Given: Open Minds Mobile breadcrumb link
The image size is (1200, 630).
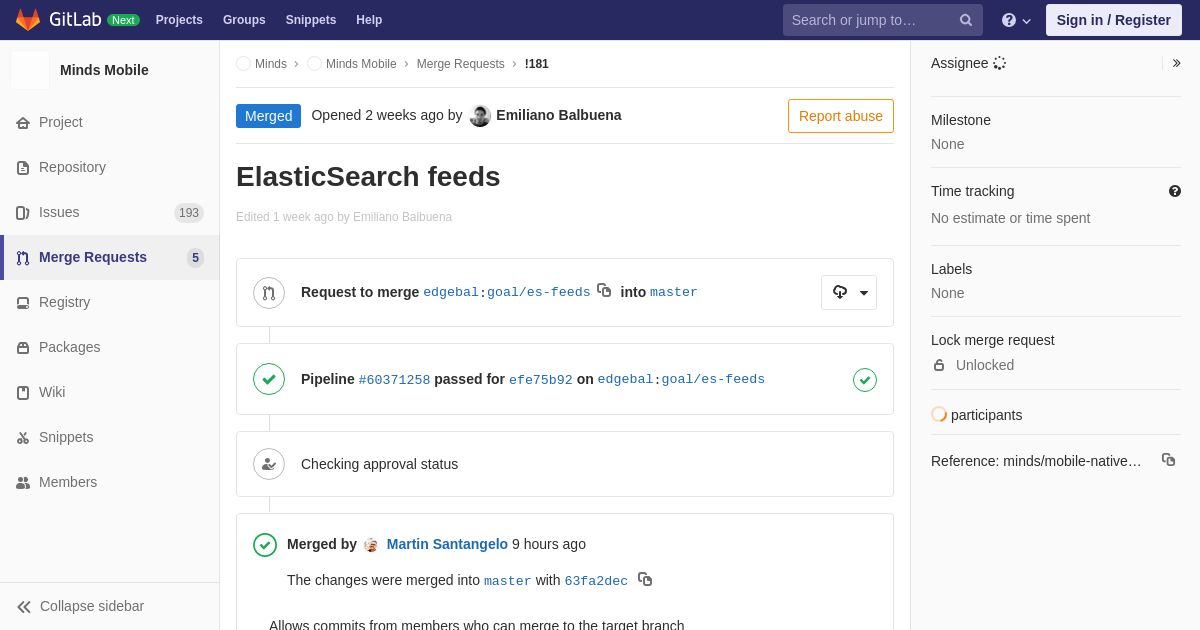Looking at the screenshot, I should click(361, 64).
